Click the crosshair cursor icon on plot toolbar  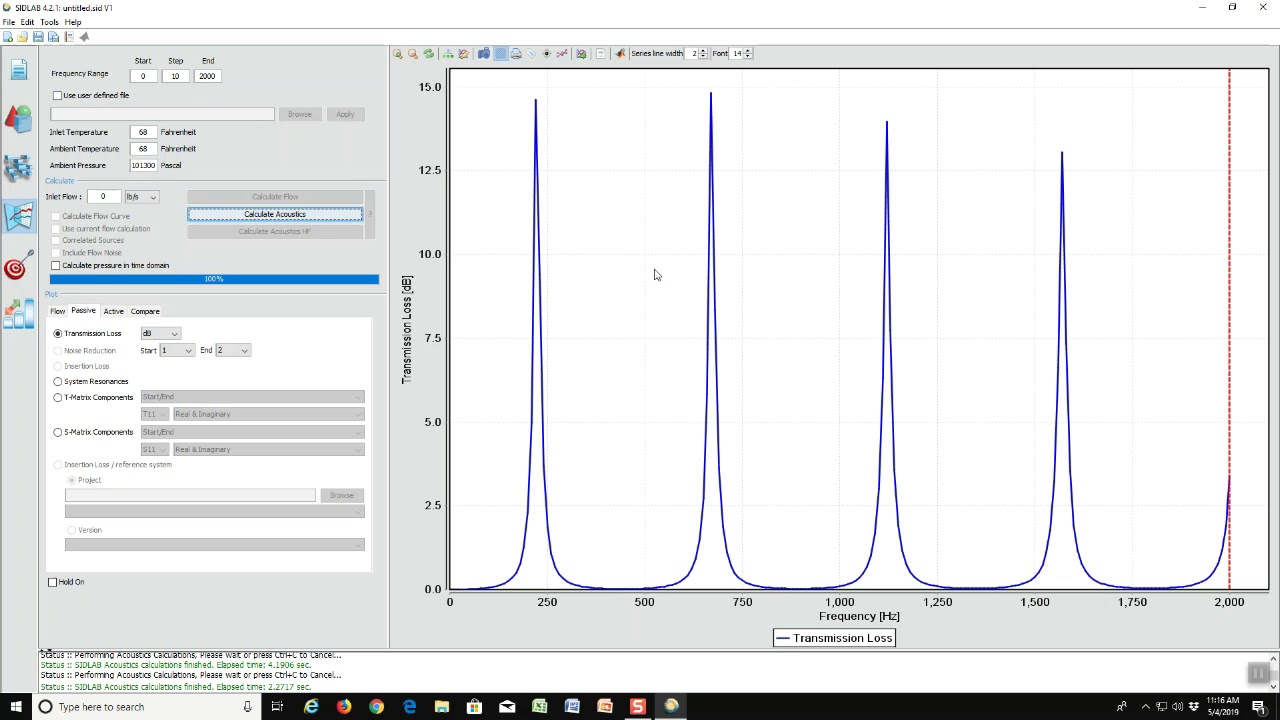[546, 54]
